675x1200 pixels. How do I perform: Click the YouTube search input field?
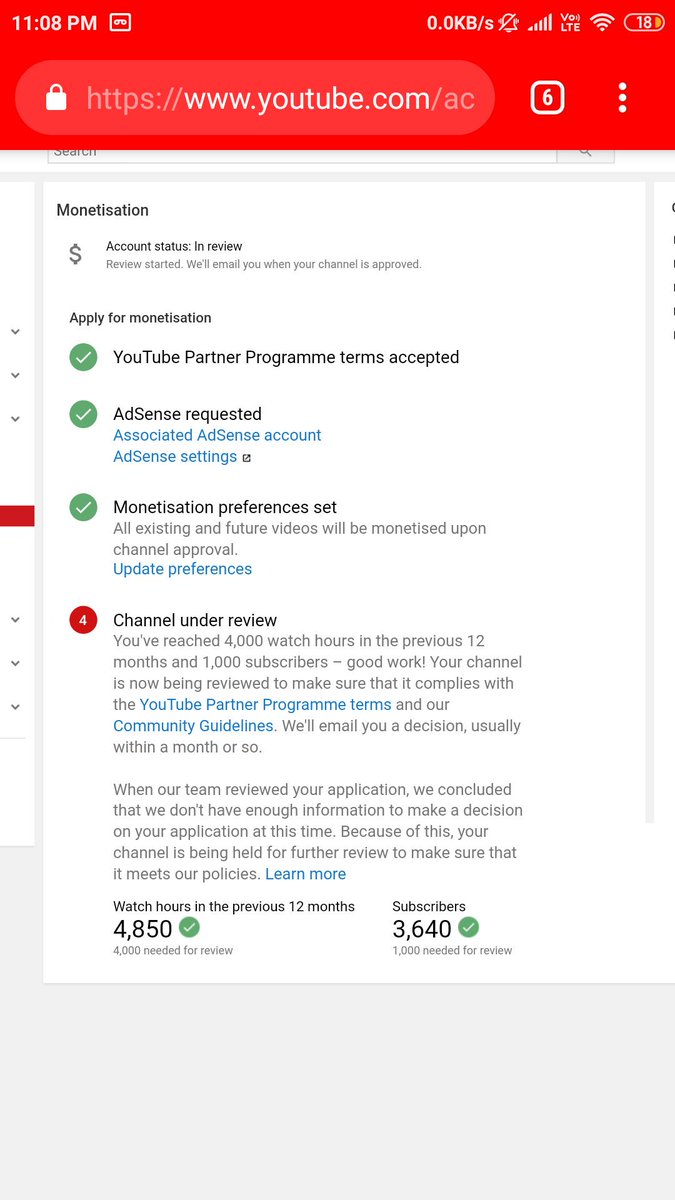[x=302, y=154]
